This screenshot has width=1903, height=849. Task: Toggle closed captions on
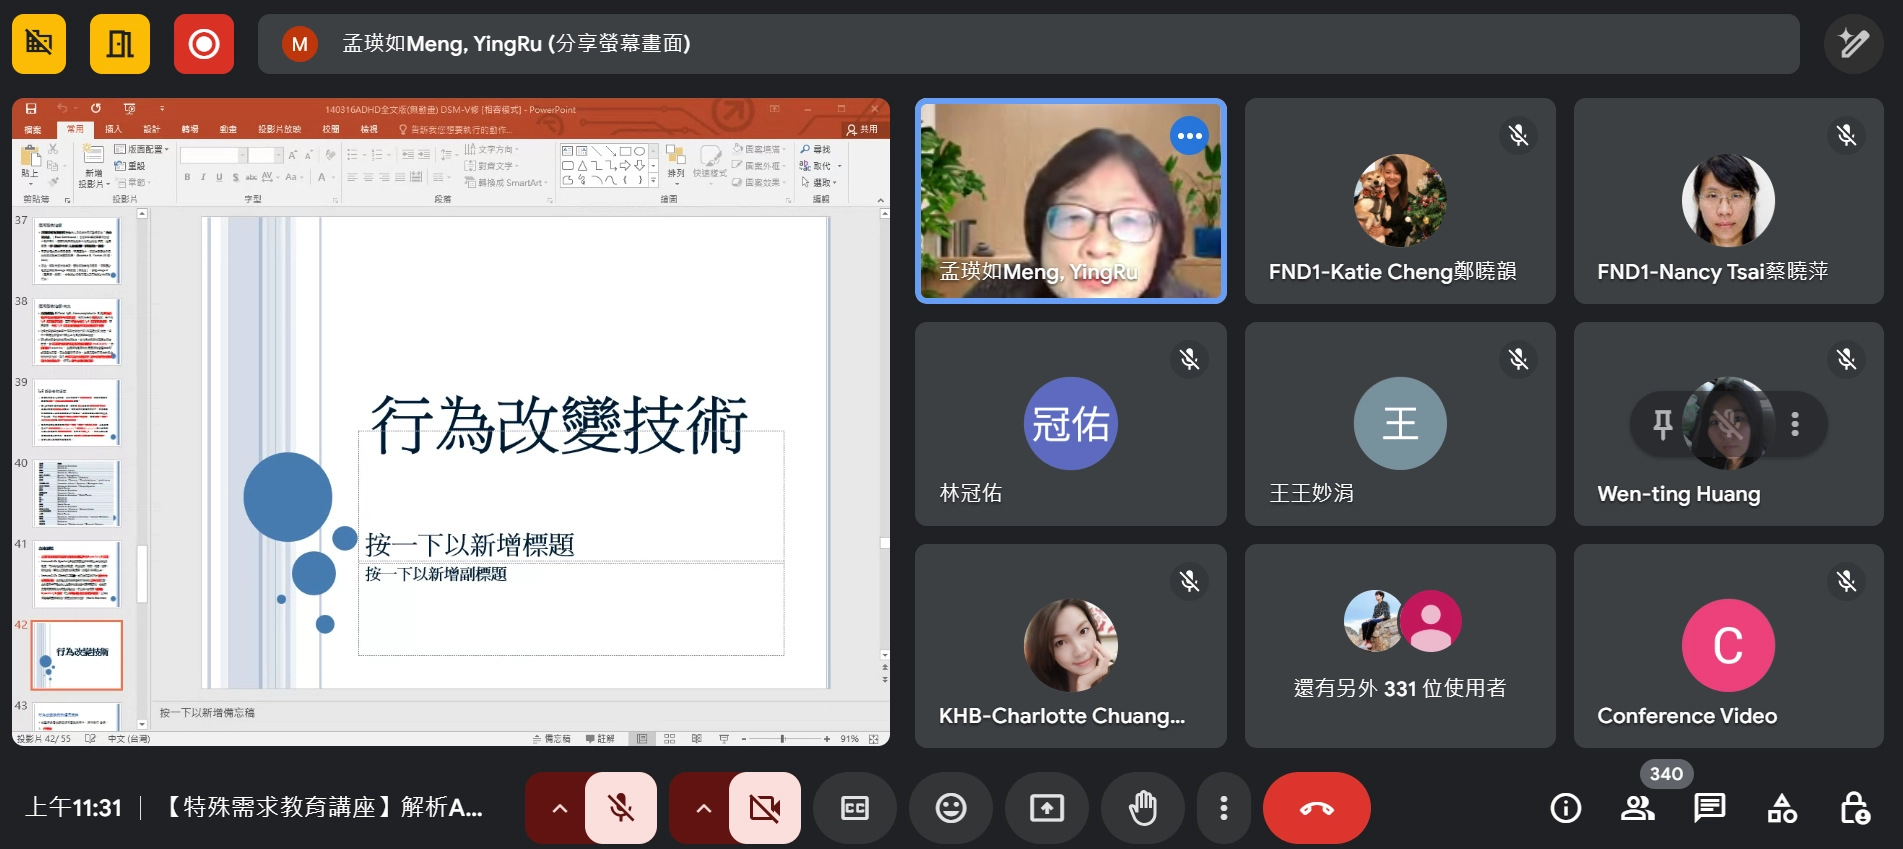pos(854,808)
